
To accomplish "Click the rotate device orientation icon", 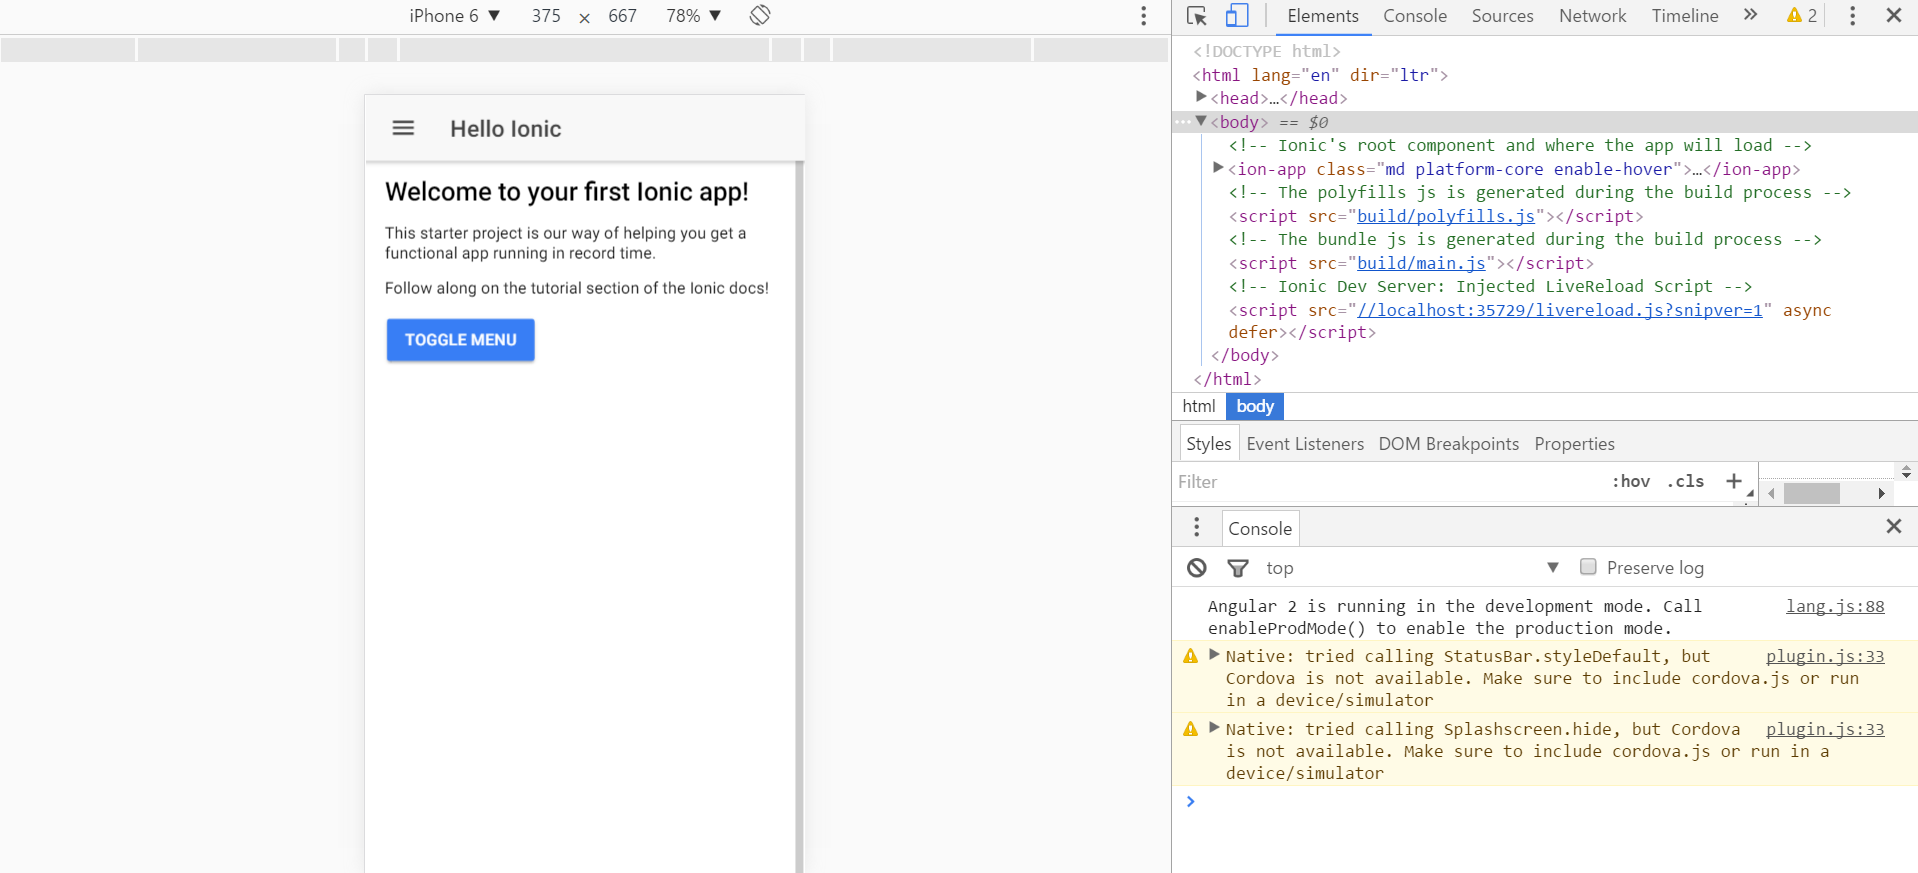I will click(x=760, y=15).
